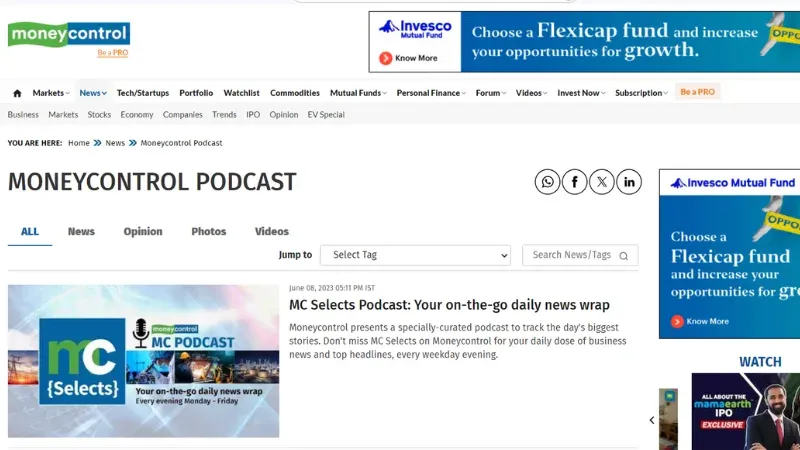800x450 pixels.
Task: Open the MC Selects podcast thumbnail image
Action: tap(143, 361)
